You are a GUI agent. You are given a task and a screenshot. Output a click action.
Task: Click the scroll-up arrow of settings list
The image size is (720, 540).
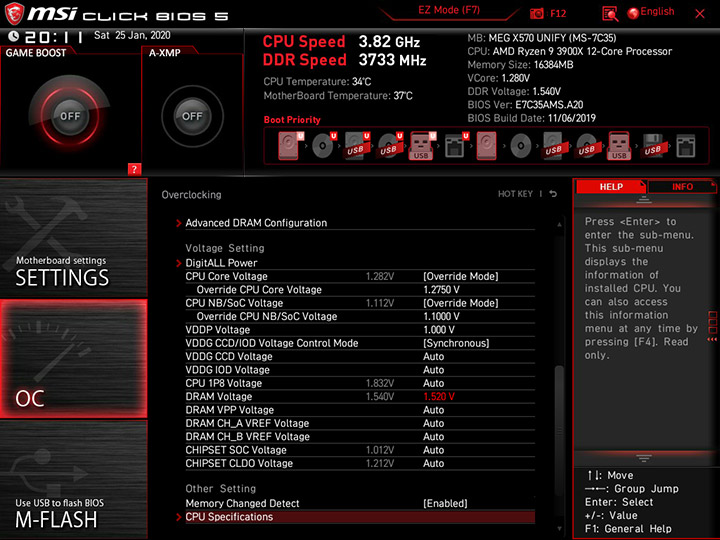(x=559, y=225)
